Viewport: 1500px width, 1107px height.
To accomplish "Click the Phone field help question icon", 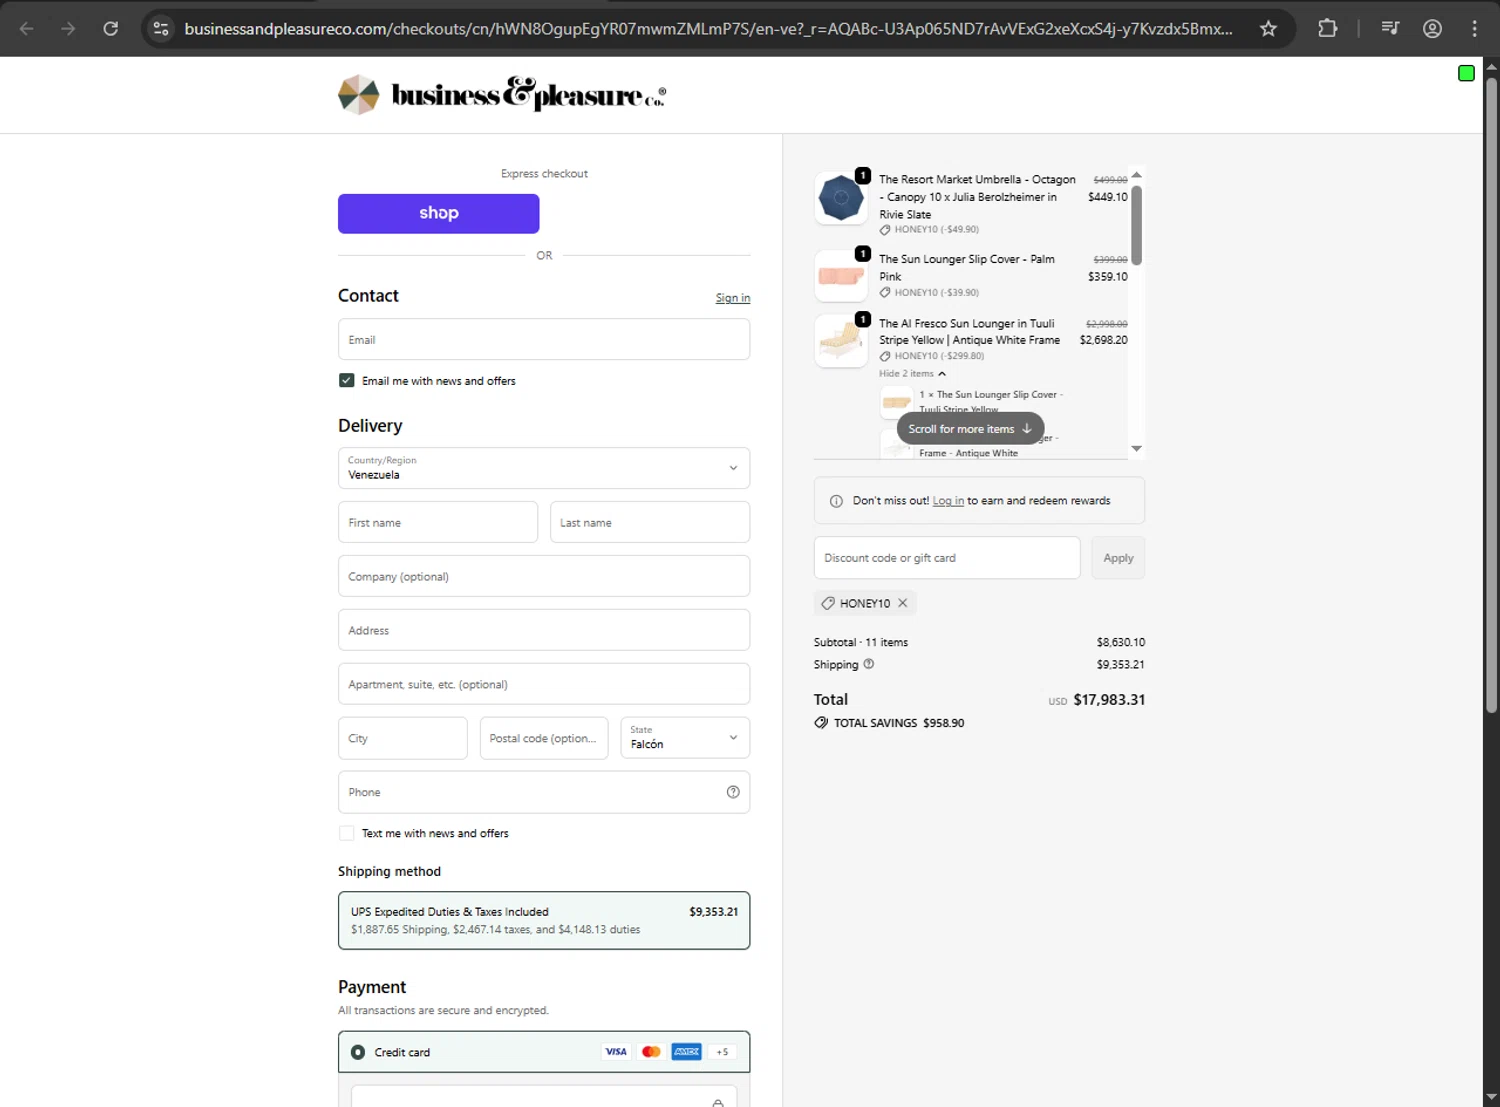I will [x=733, y=792].
